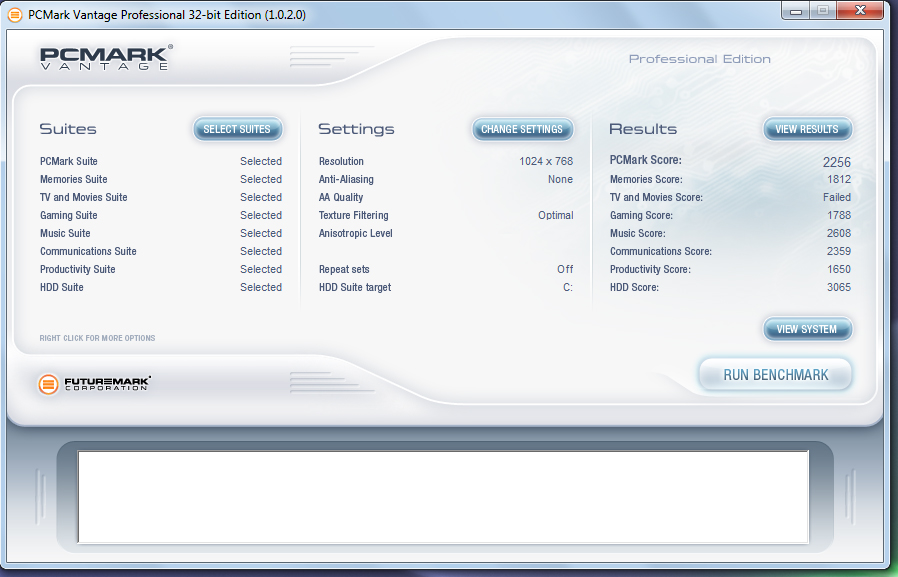Click the HDD Suite target value C:
The image size is (898, 577).
(x=568, y=287)
